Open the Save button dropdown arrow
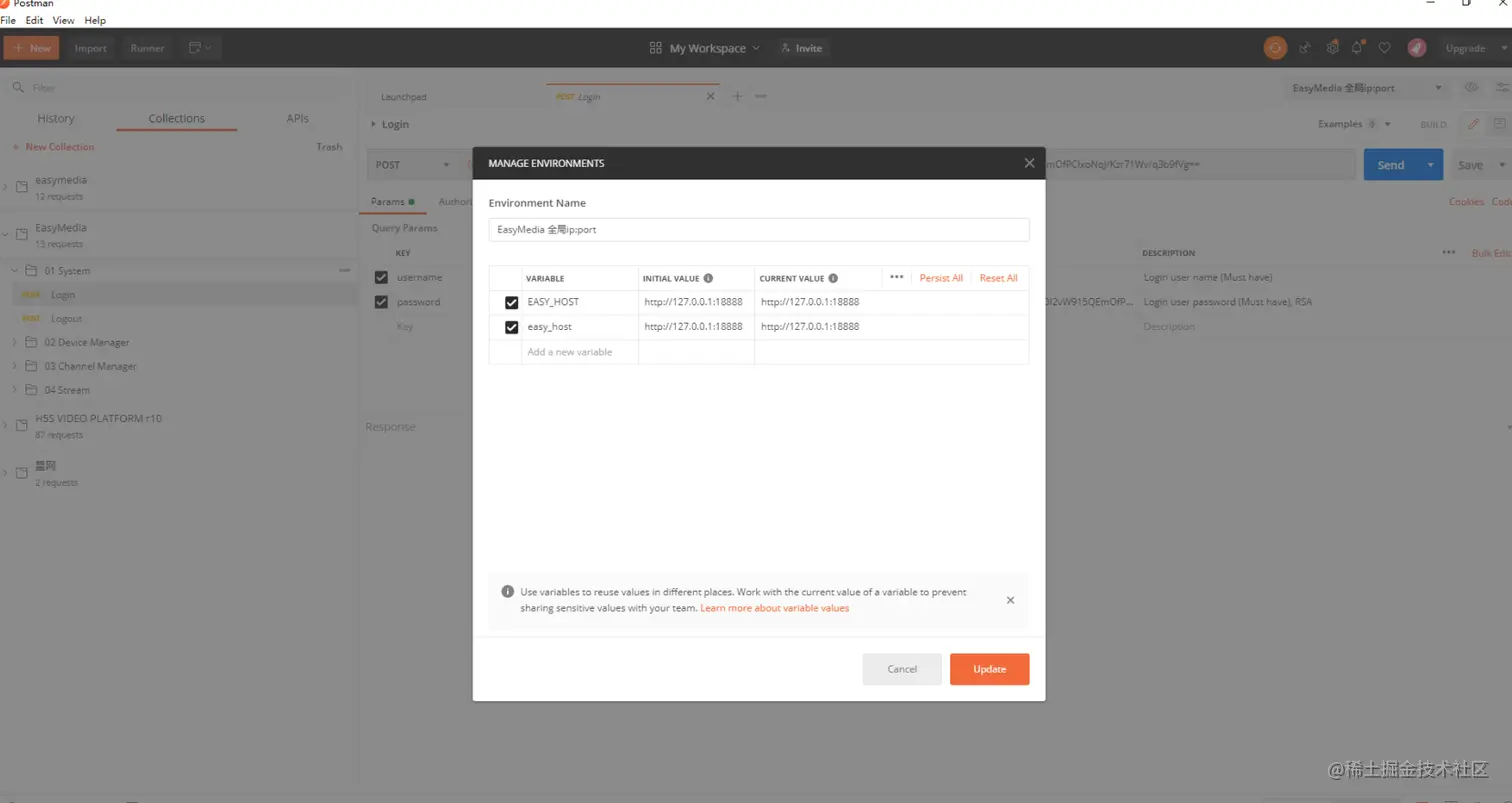Image resolution: width=1512 pixels, height=803 pixels. pos(1502,165)
